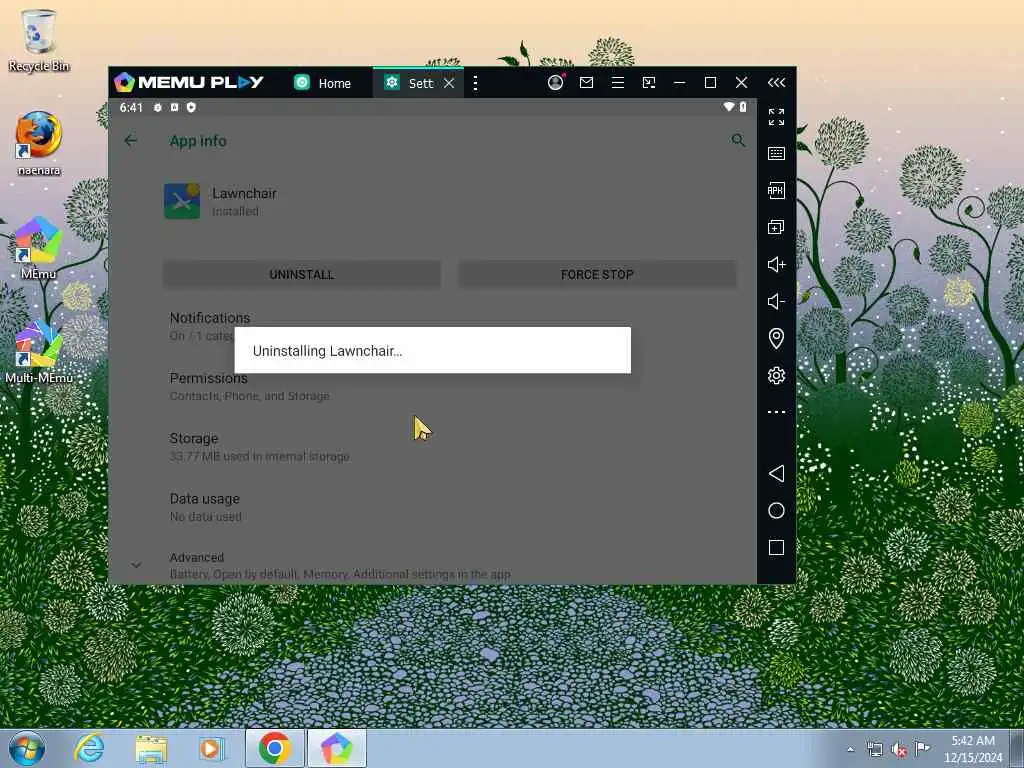Screen dimensions: 1024x768
Task: Open the MEmu Home tab
Action: (x=322, y=83)
